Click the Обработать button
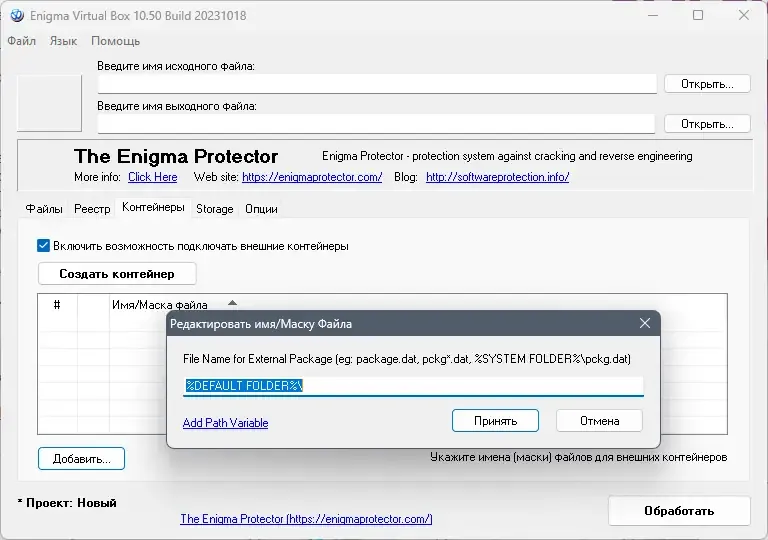The image size is (768, 540). click(x=679, y=511)
